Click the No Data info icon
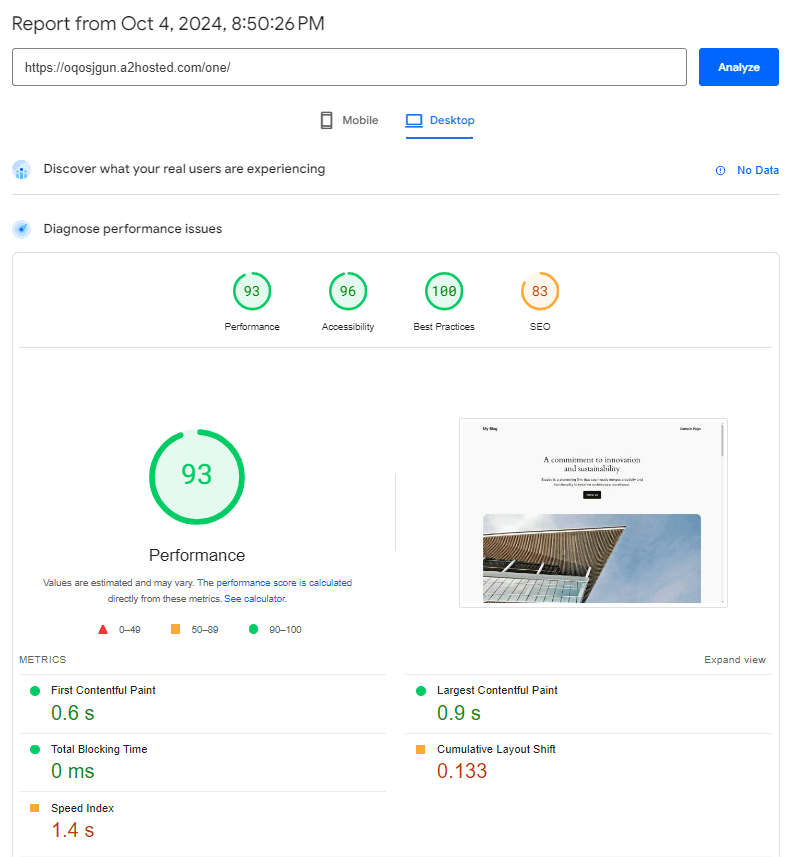 (720, 171)
